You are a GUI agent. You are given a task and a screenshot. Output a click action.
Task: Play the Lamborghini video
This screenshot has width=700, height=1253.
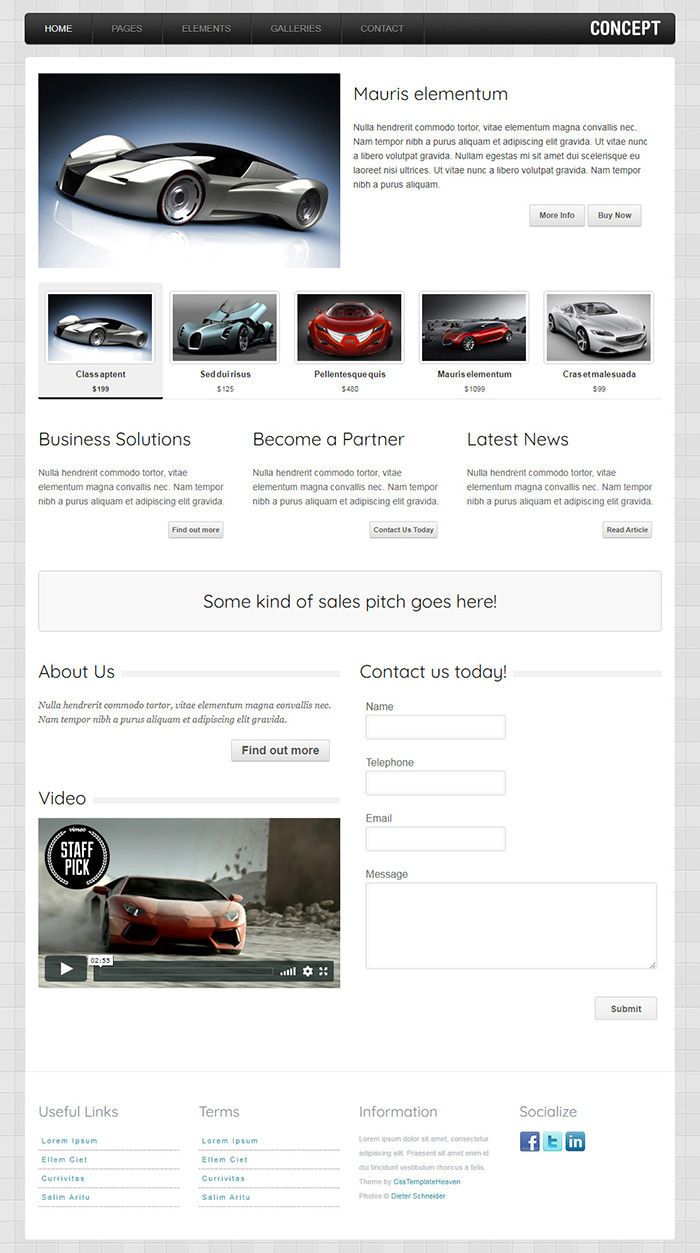66,968
